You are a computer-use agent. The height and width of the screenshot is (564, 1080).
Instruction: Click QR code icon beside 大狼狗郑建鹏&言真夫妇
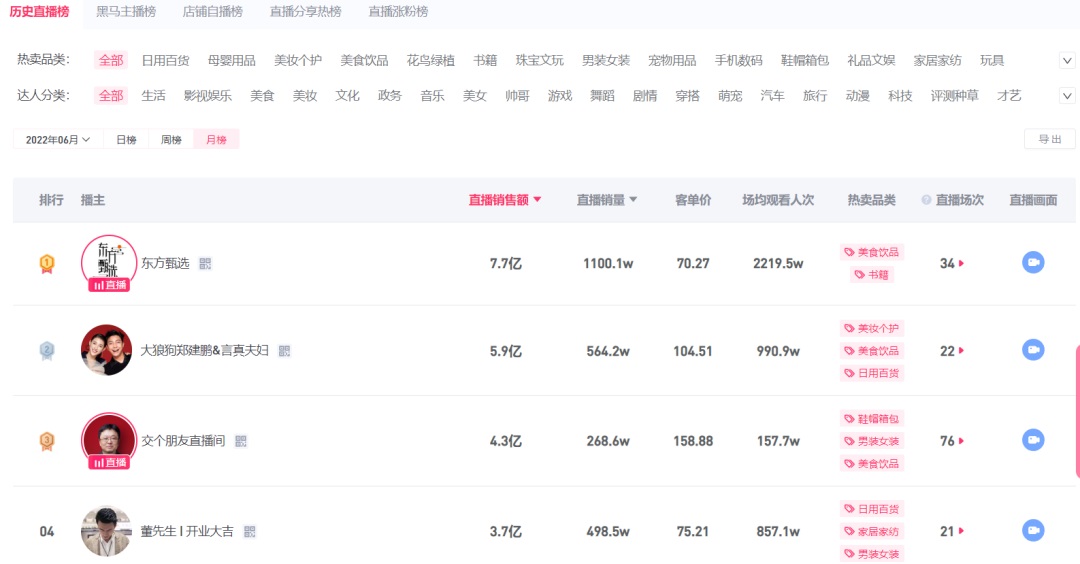[x=285, y=351]
